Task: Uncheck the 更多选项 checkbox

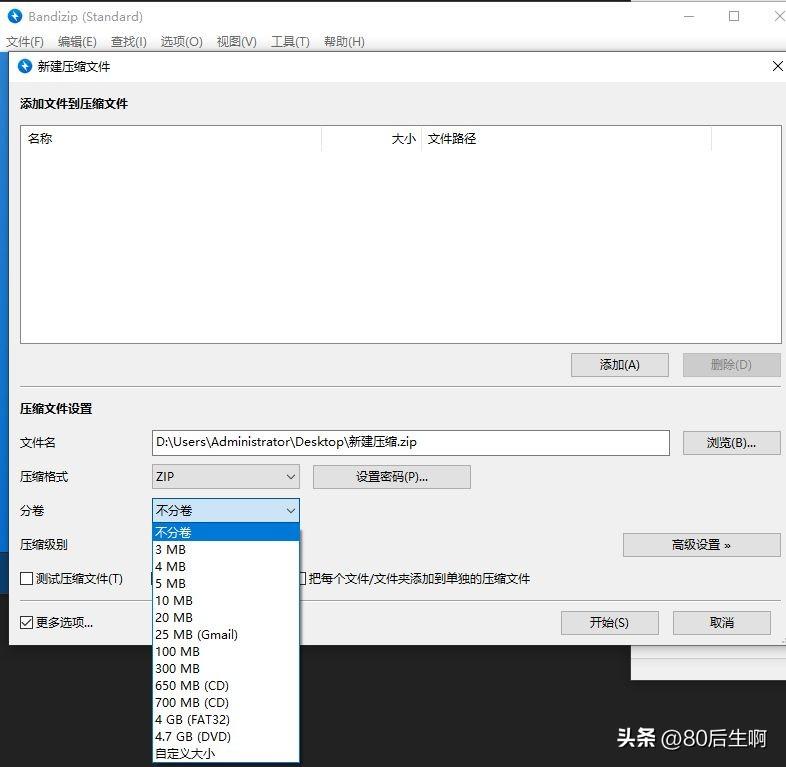Action: [x=27, y=622]
